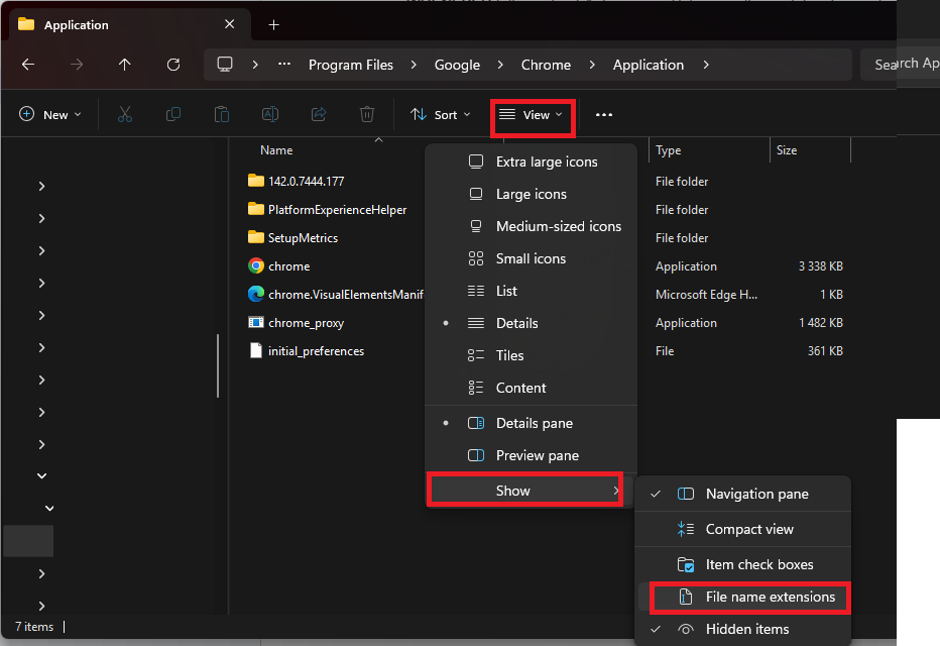940x646 pixels.
Task: Select the List view layout
Action: tap(531, 291)
